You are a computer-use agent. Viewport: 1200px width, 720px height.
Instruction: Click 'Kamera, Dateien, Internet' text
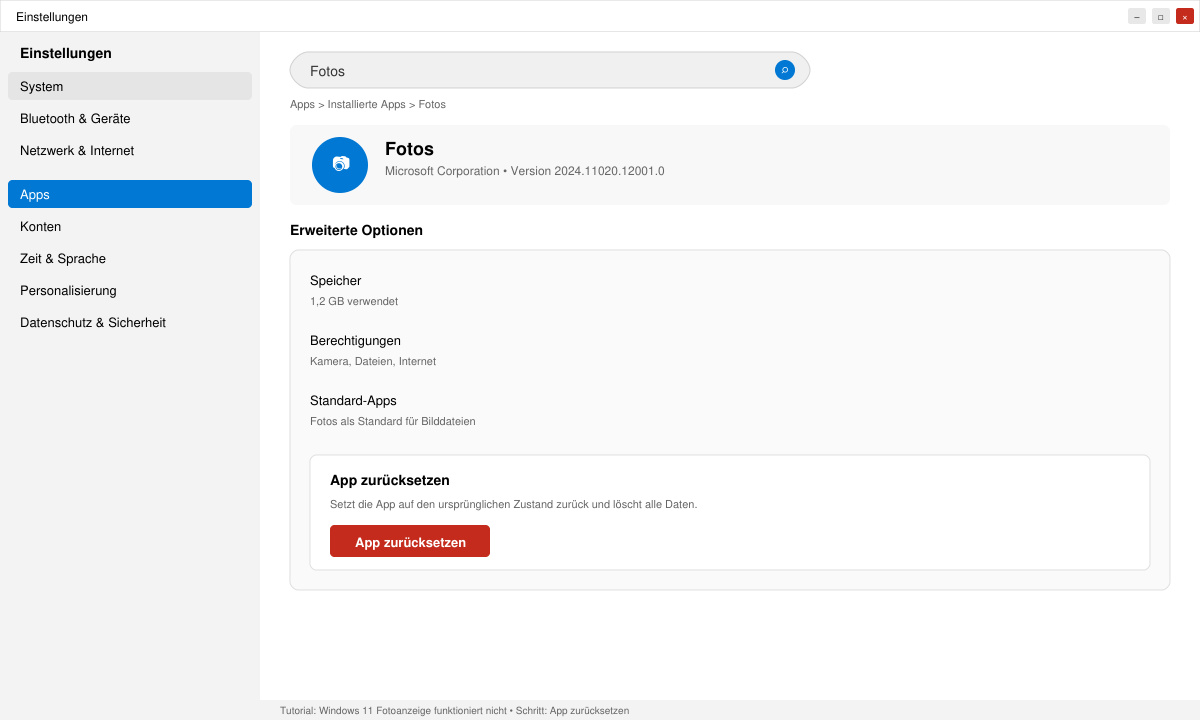click(x=373, y=361)
